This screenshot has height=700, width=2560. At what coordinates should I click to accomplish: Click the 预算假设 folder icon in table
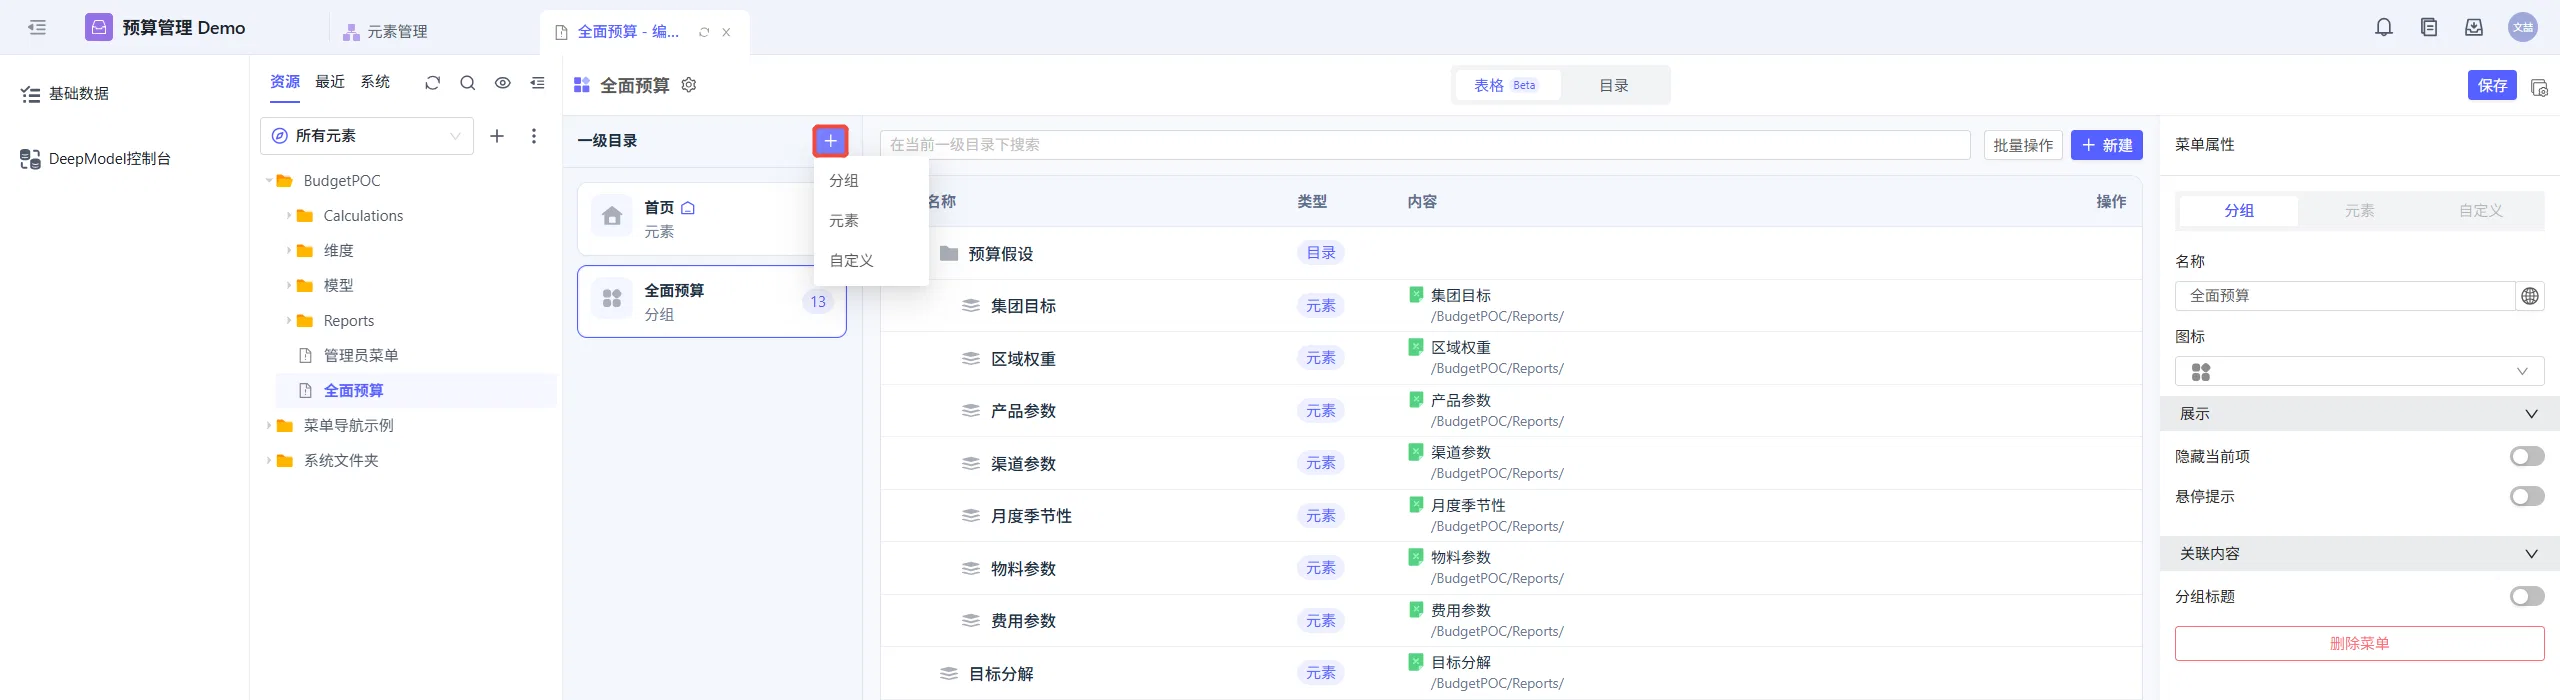949,253
